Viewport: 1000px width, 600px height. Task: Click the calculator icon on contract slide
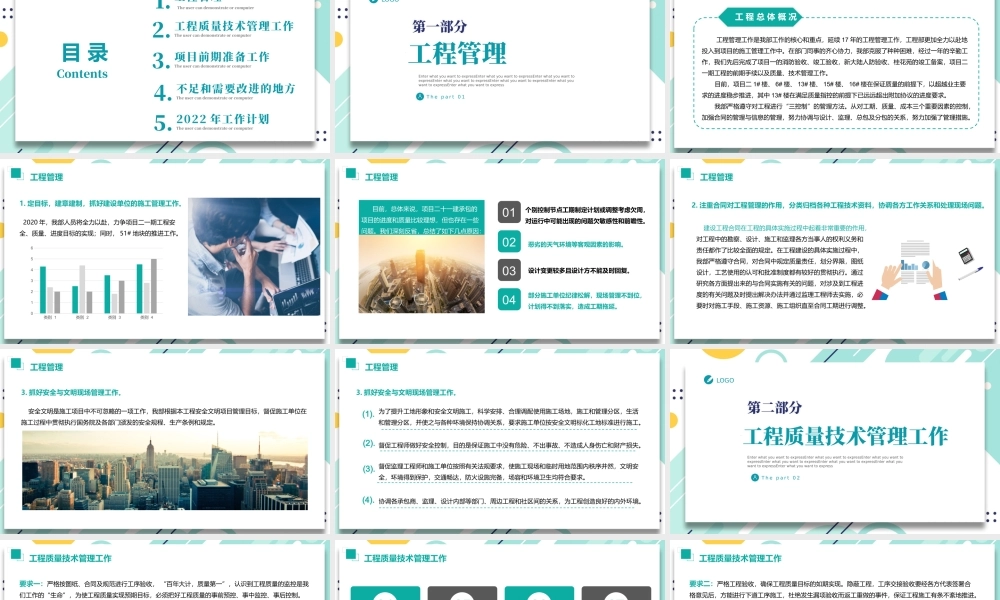click(x=966, y=256)
